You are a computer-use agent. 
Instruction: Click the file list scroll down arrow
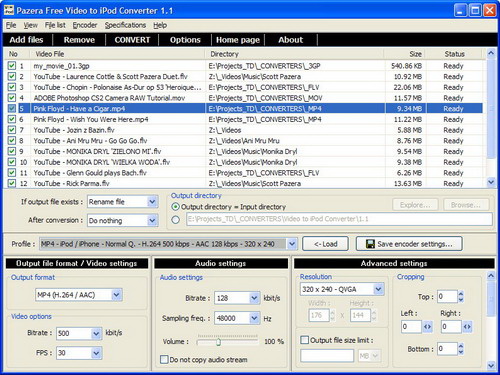(491, 182)
